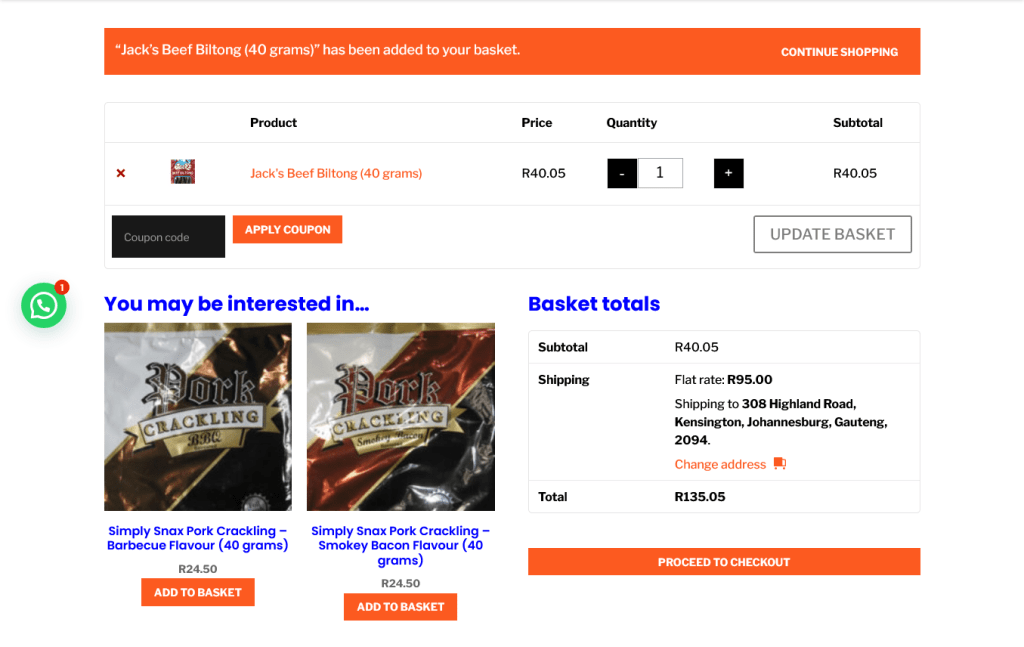The width and height of the screenshot is (1024, 647).
Task: Increase quantity with the plus button
Action: coord(728,173)
